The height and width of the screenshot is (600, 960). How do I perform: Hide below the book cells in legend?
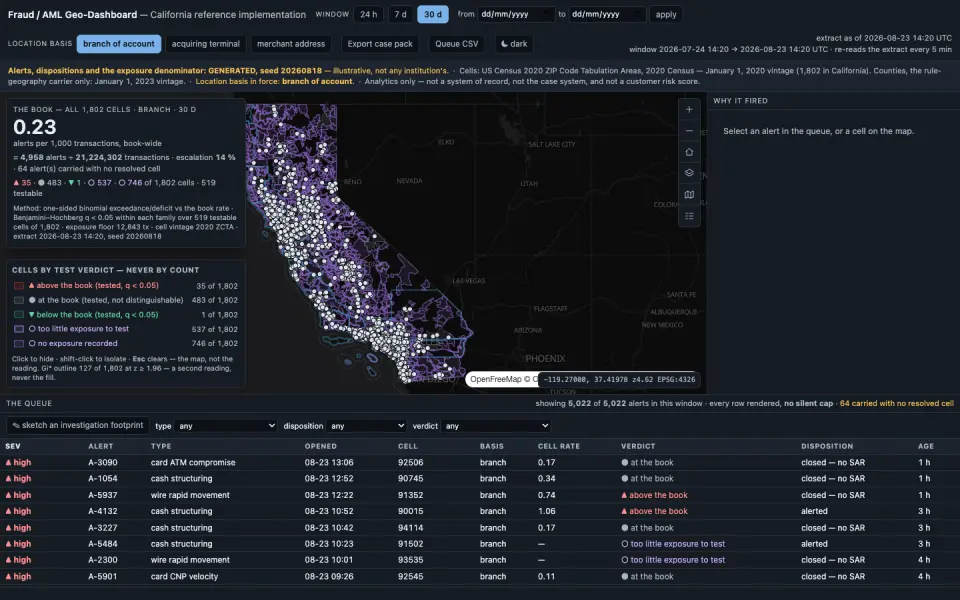coord(126,315)
